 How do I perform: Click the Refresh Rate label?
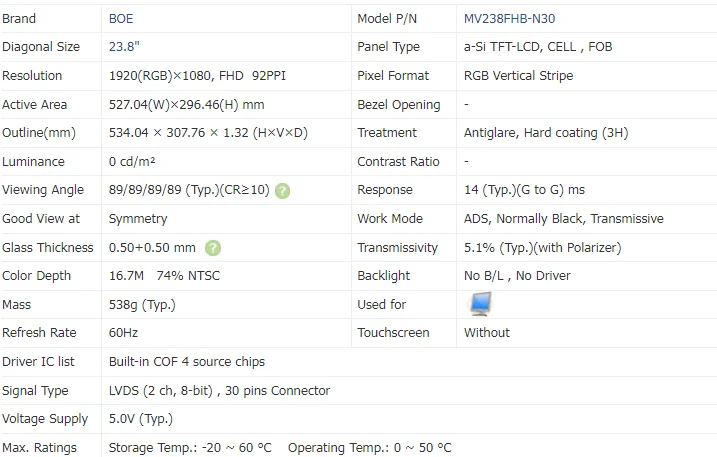pos(39,333)
